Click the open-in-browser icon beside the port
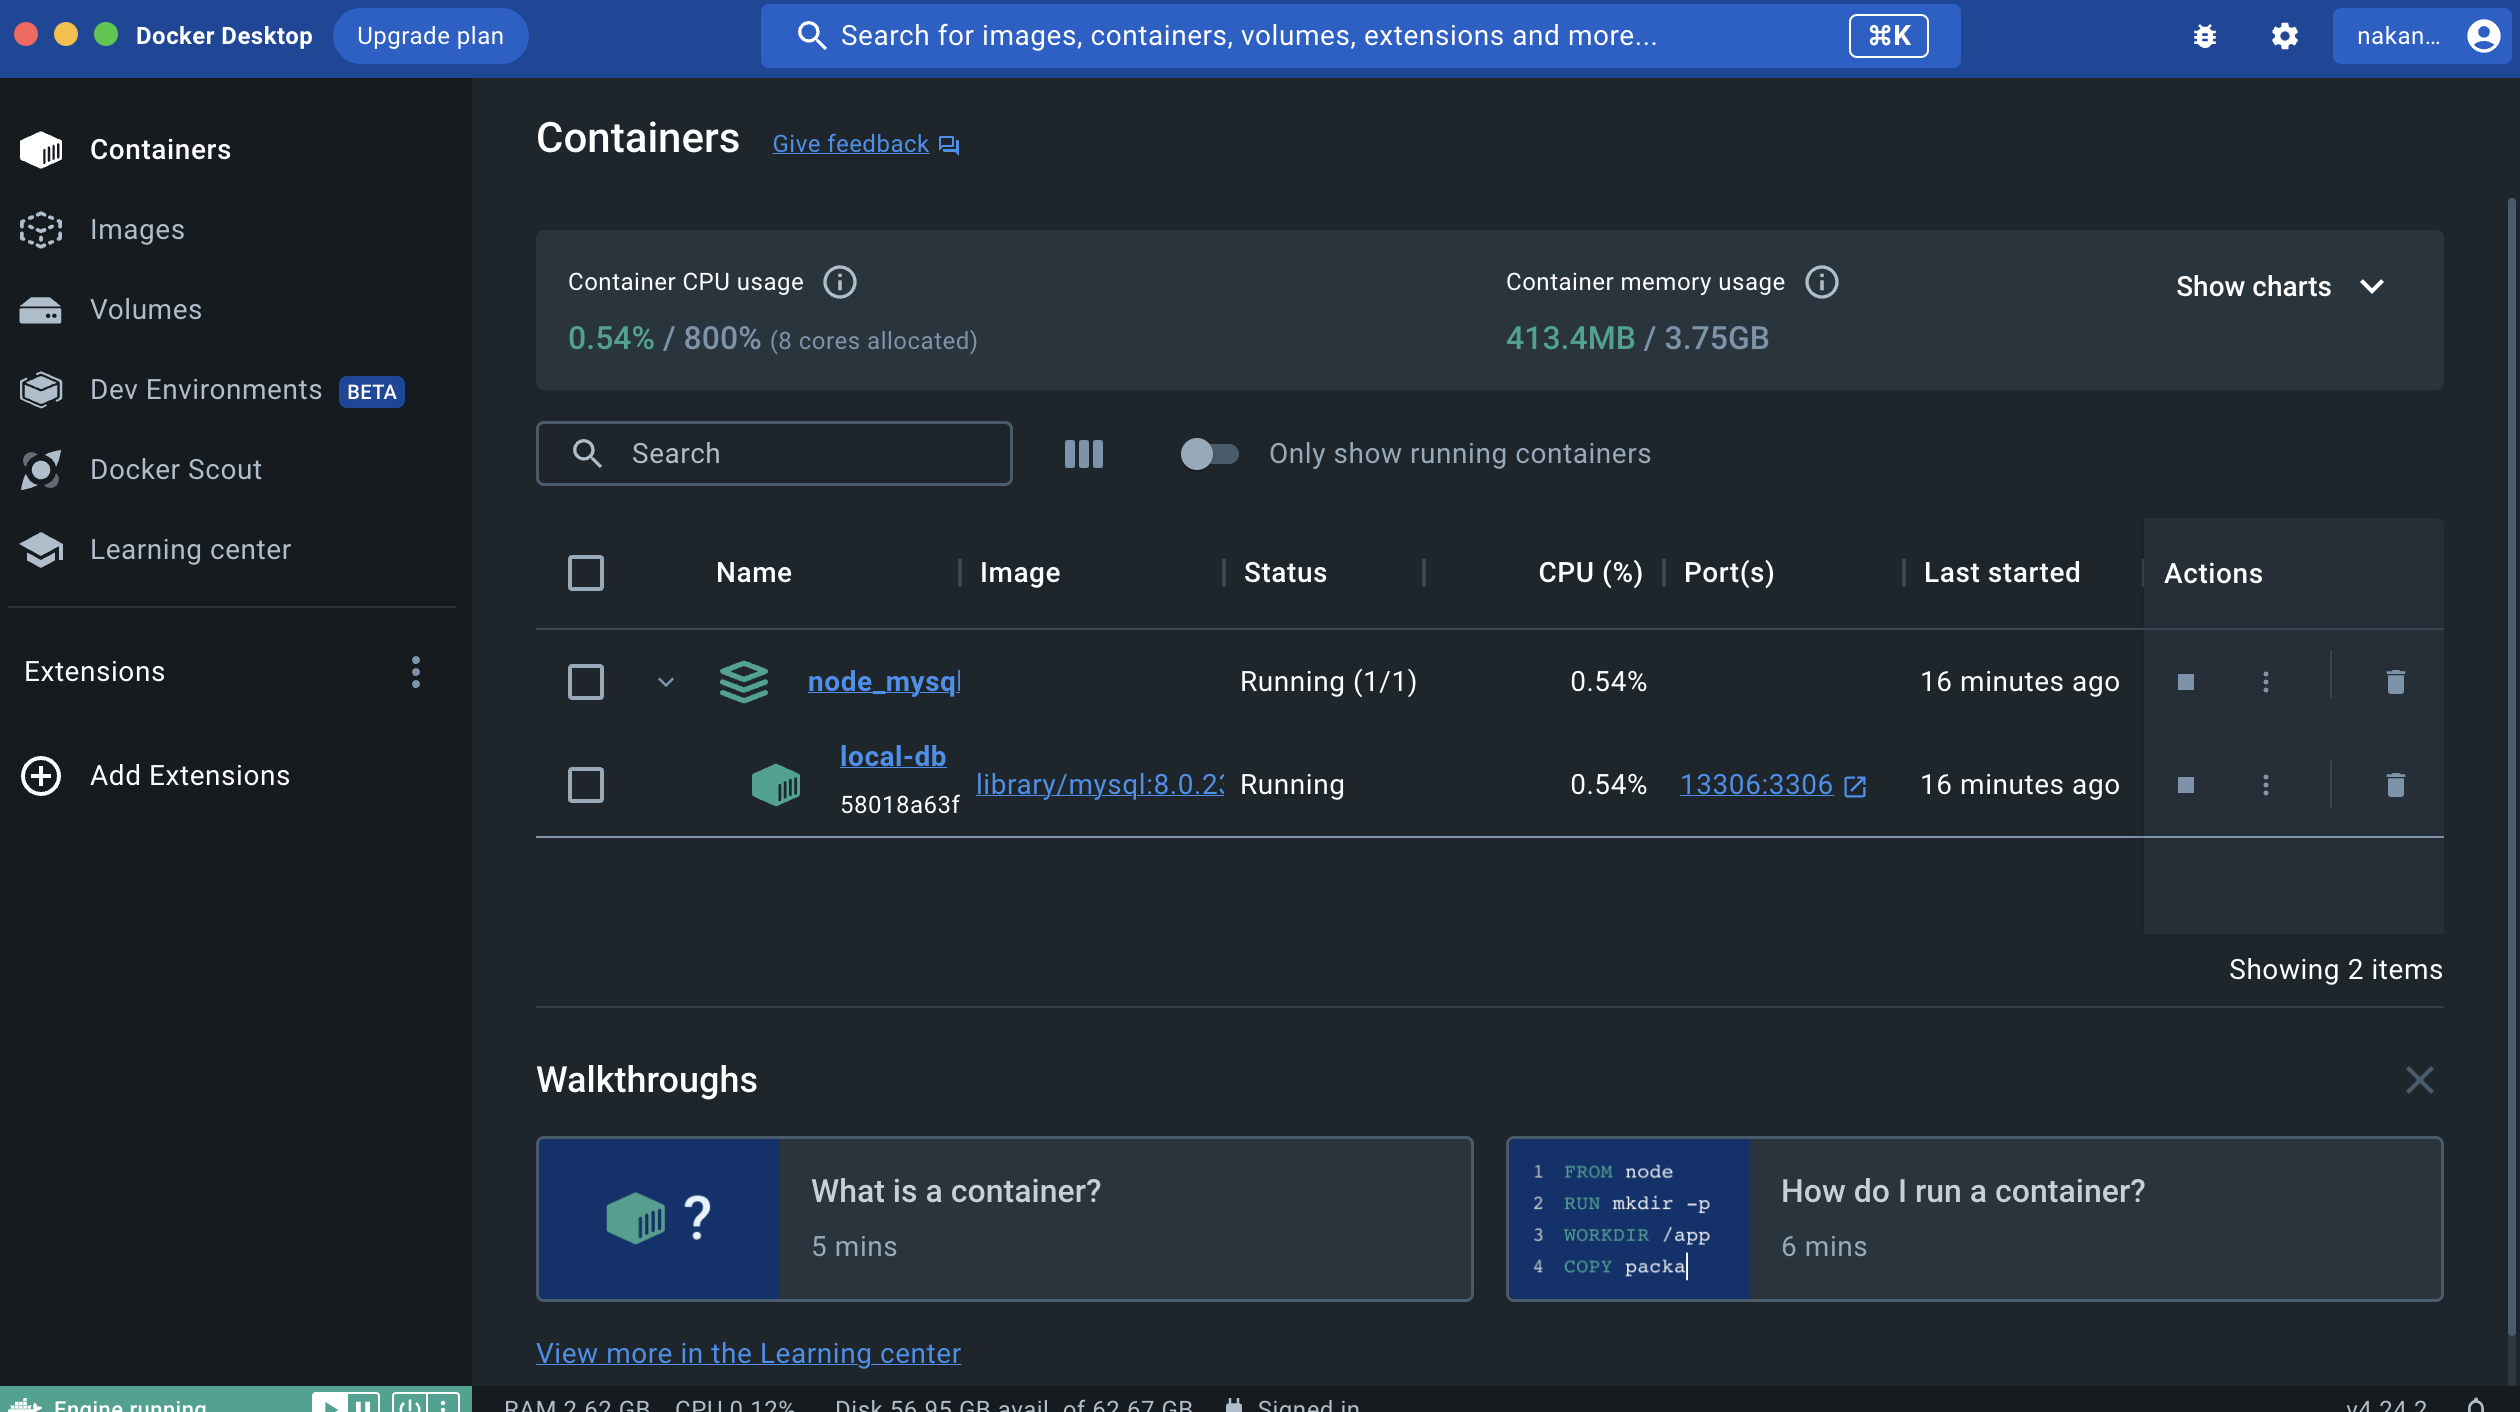The height and width of the screenshot is (1412, 2520). [1855, 786]
